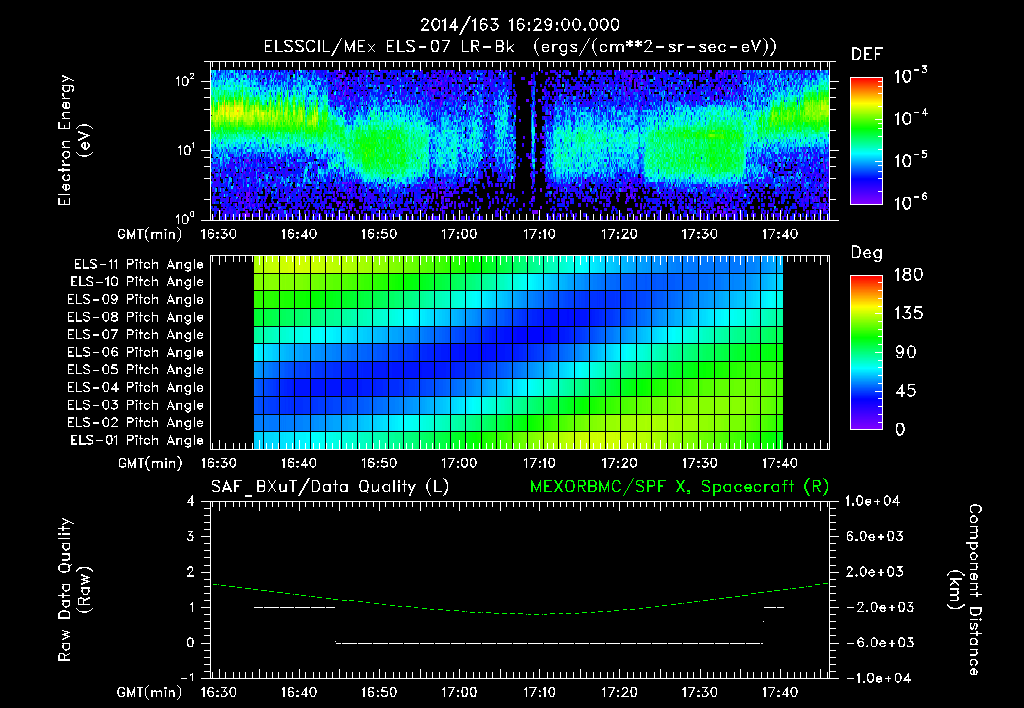Click the 10^-6 tick on the DEF scale
1024x708 pixels.
point(910,202)
